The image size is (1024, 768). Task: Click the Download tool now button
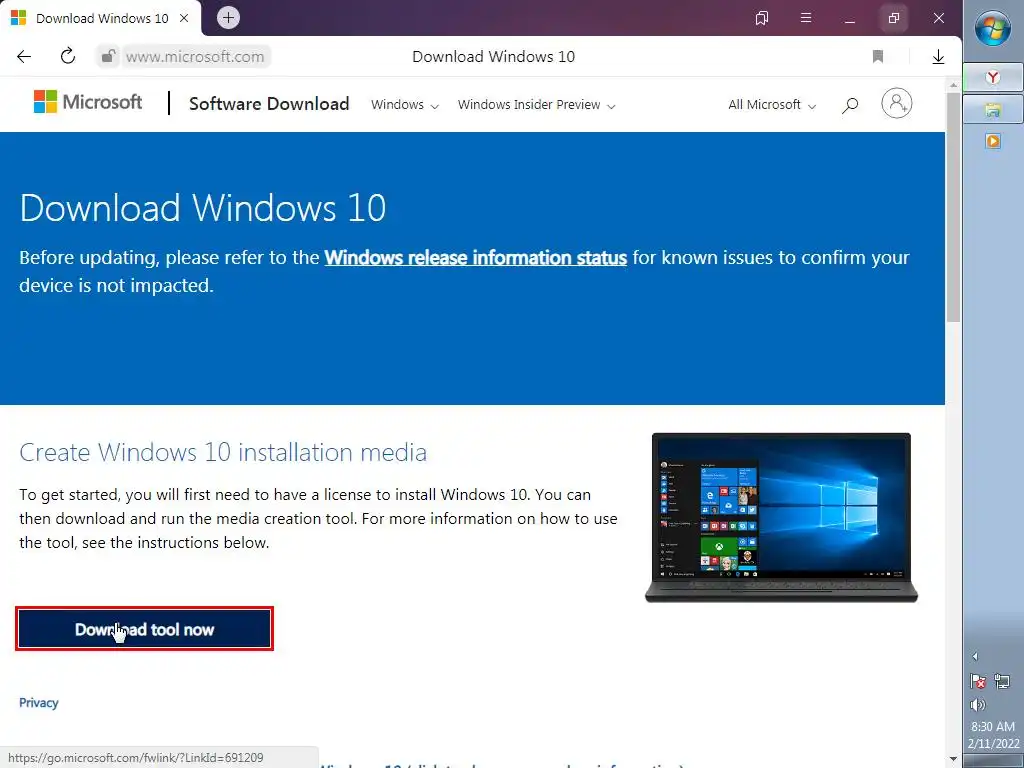click(144, 629)
